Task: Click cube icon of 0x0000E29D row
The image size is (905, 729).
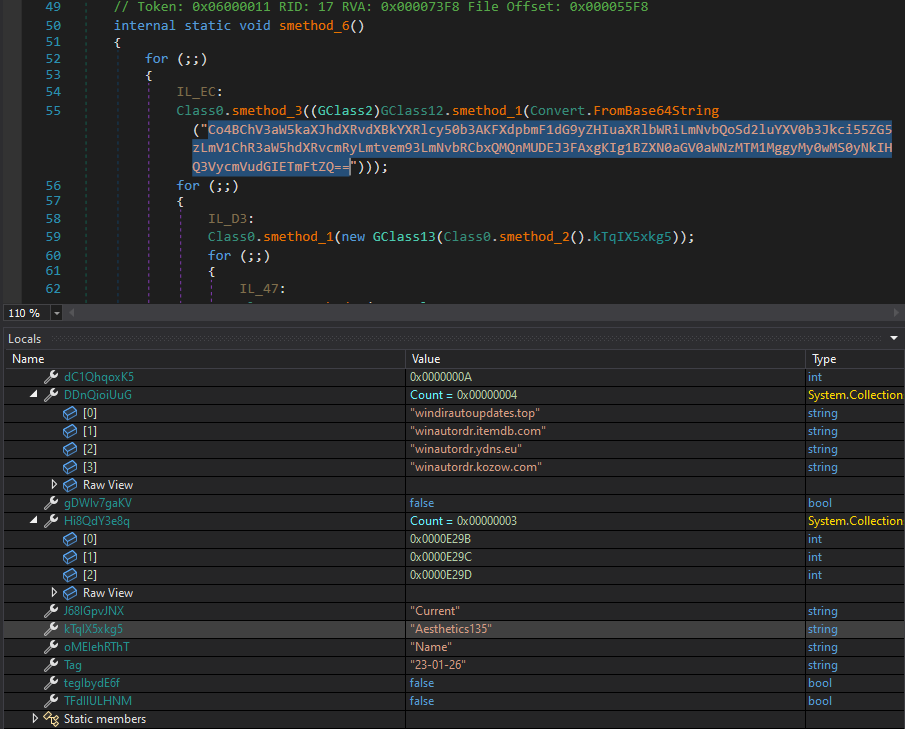Action: pos(70,574)
